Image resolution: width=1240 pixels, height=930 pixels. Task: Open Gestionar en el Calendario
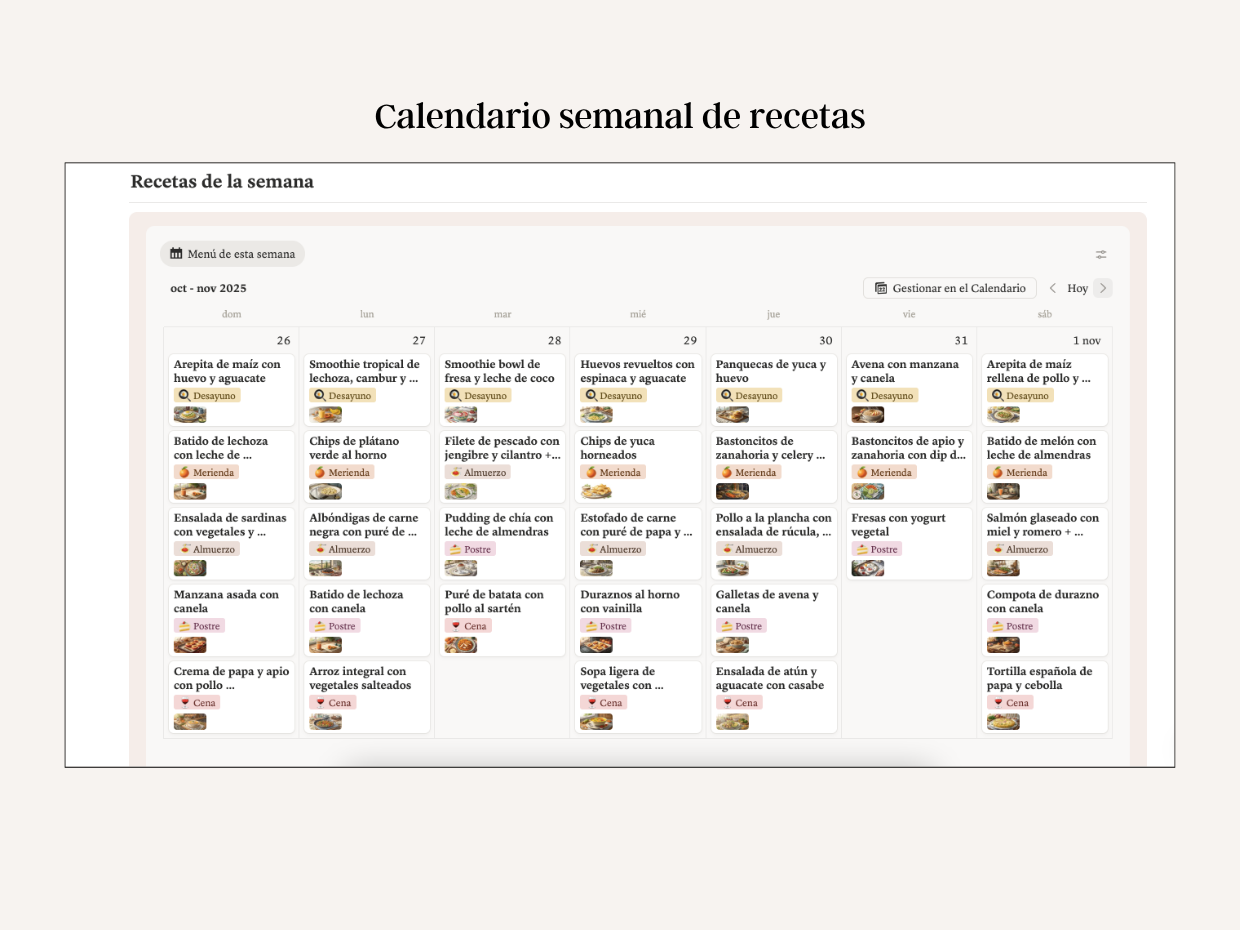[949, 287]
